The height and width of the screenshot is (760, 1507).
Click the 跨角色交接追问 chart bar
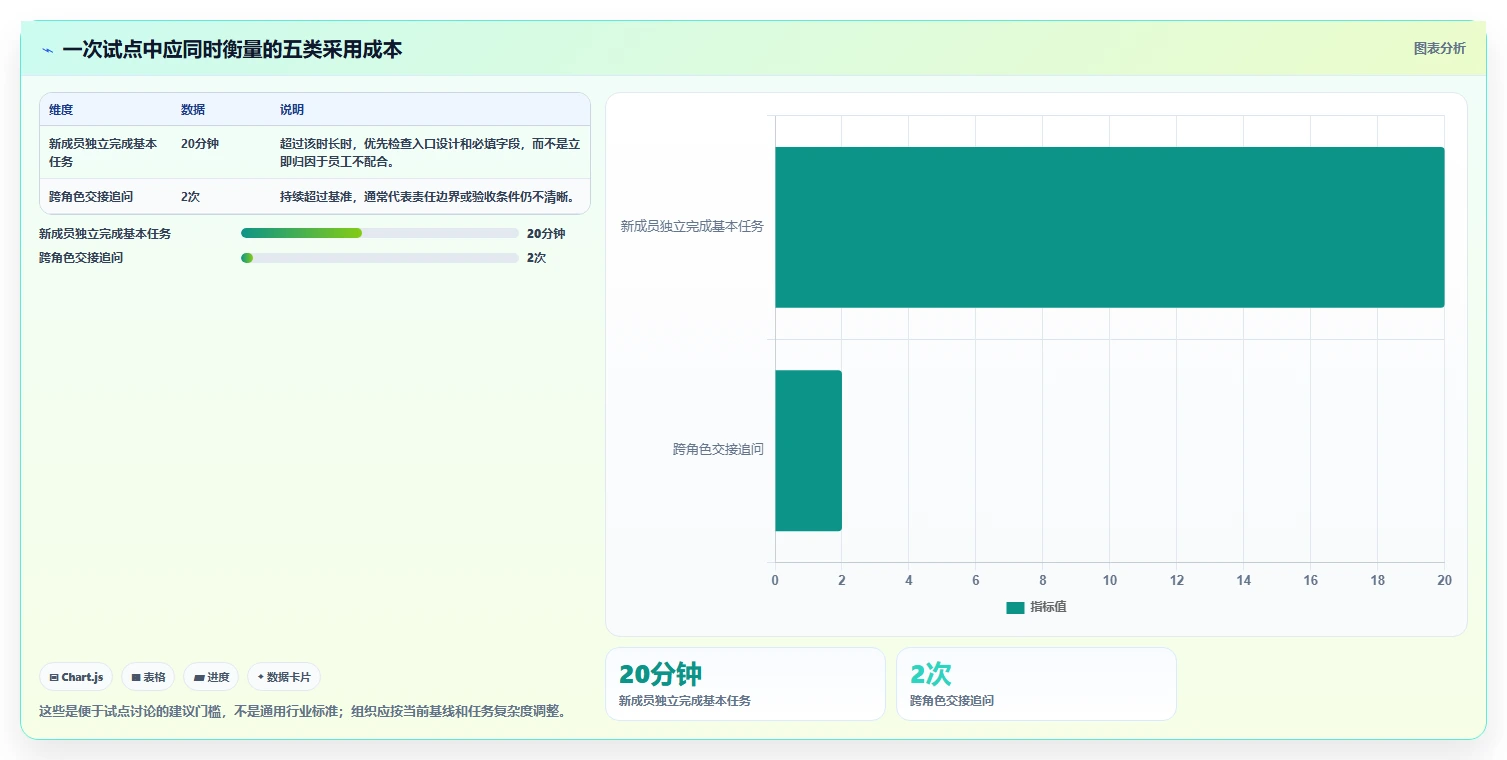808,450
